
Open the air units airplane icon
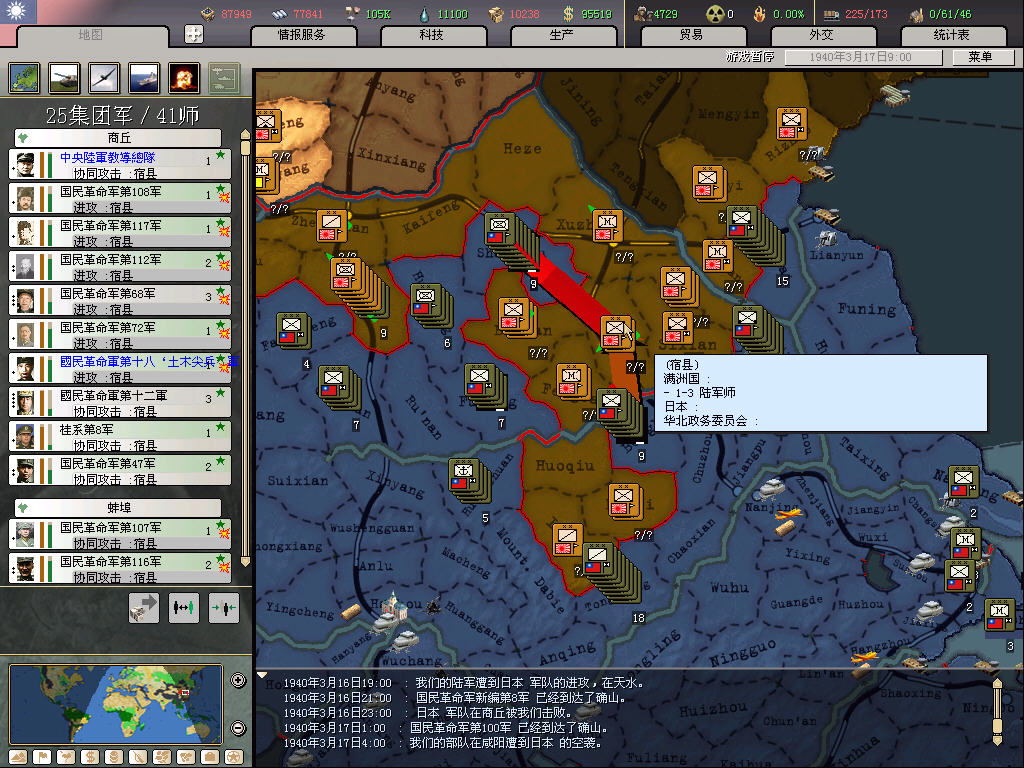coord(104,78)
